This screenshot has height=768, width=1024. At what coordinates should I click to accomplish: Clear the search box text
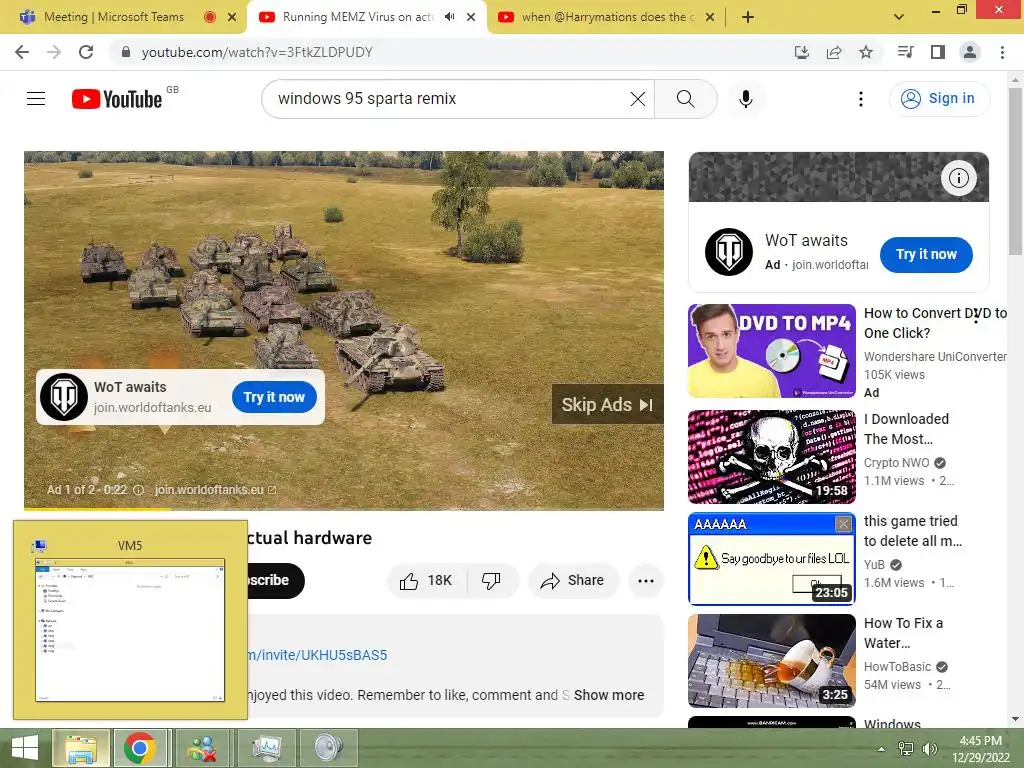tap(637, 99)
